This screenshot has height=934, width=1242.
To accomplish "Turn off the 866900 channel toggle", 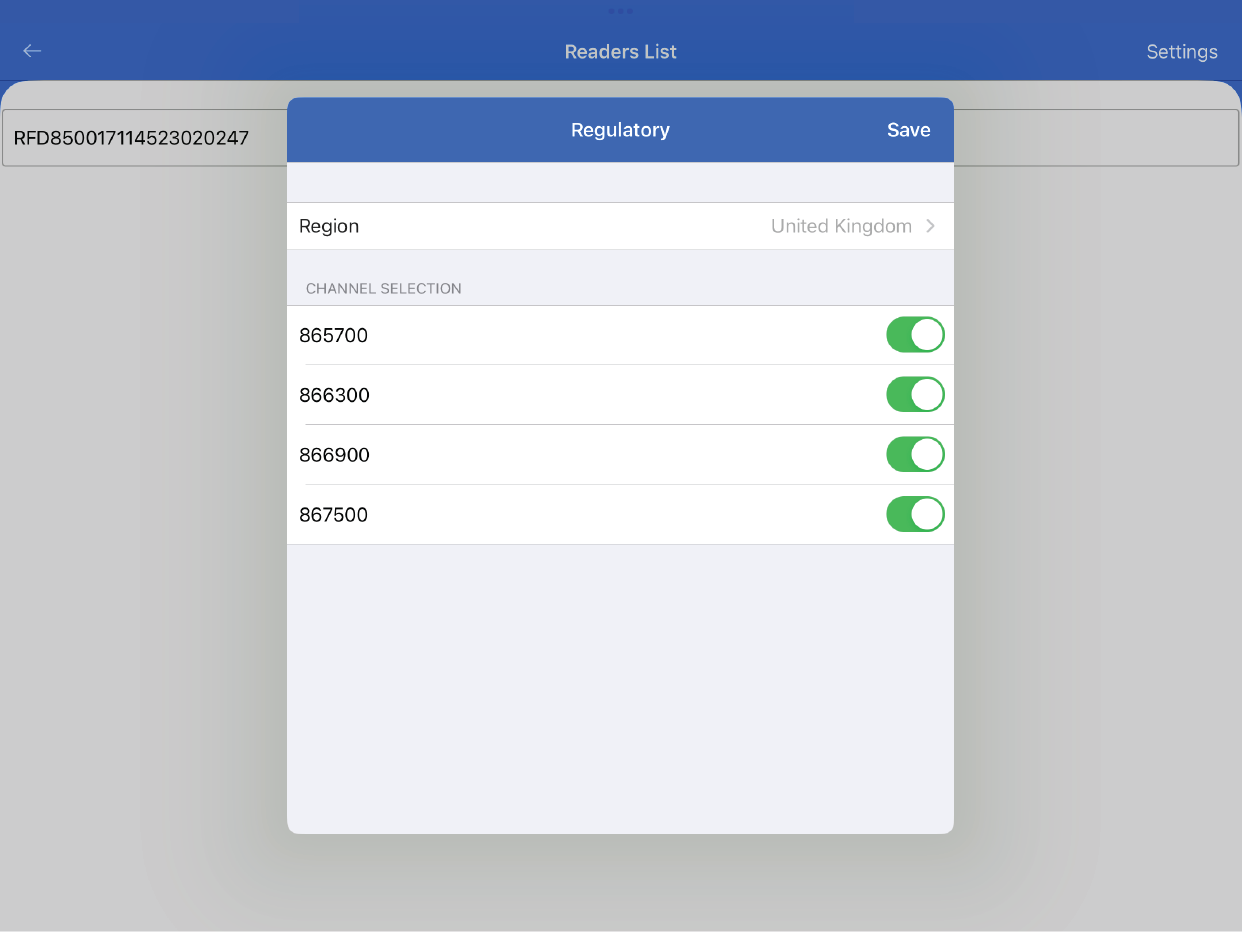I will [914, 455].
